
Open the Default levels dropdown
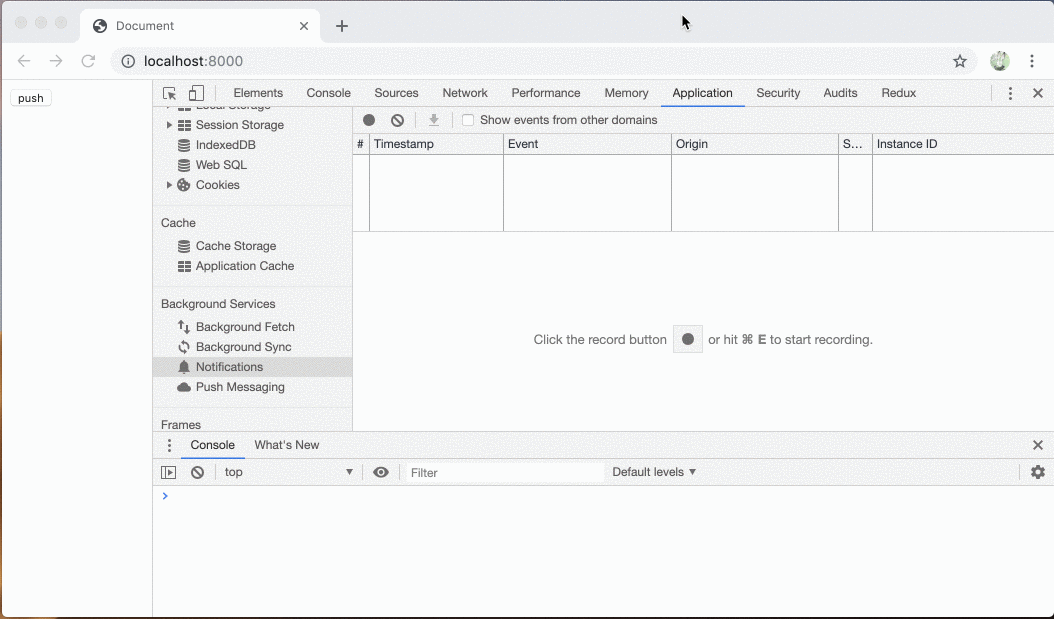point(654,472)
